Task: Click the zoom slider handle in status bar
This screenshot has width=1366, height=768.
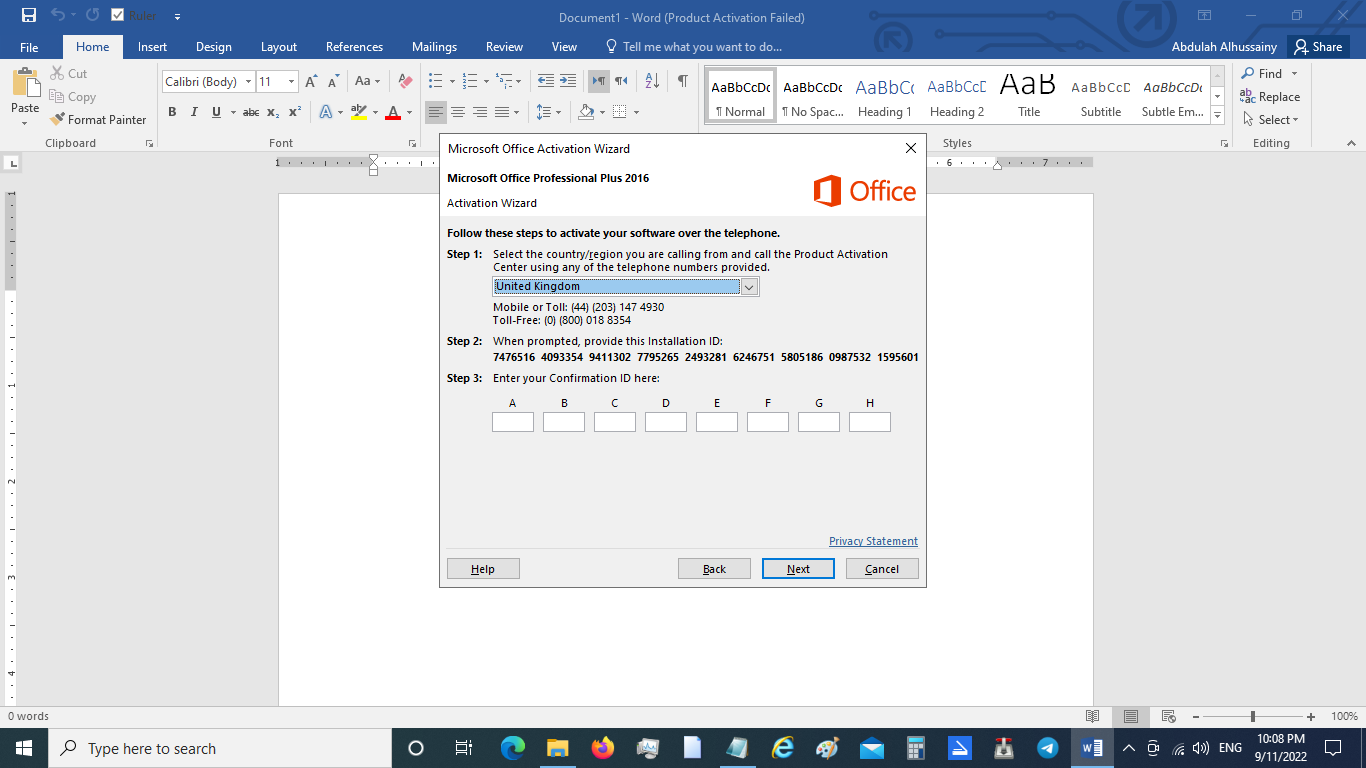Action: [x=1252, y=716]
